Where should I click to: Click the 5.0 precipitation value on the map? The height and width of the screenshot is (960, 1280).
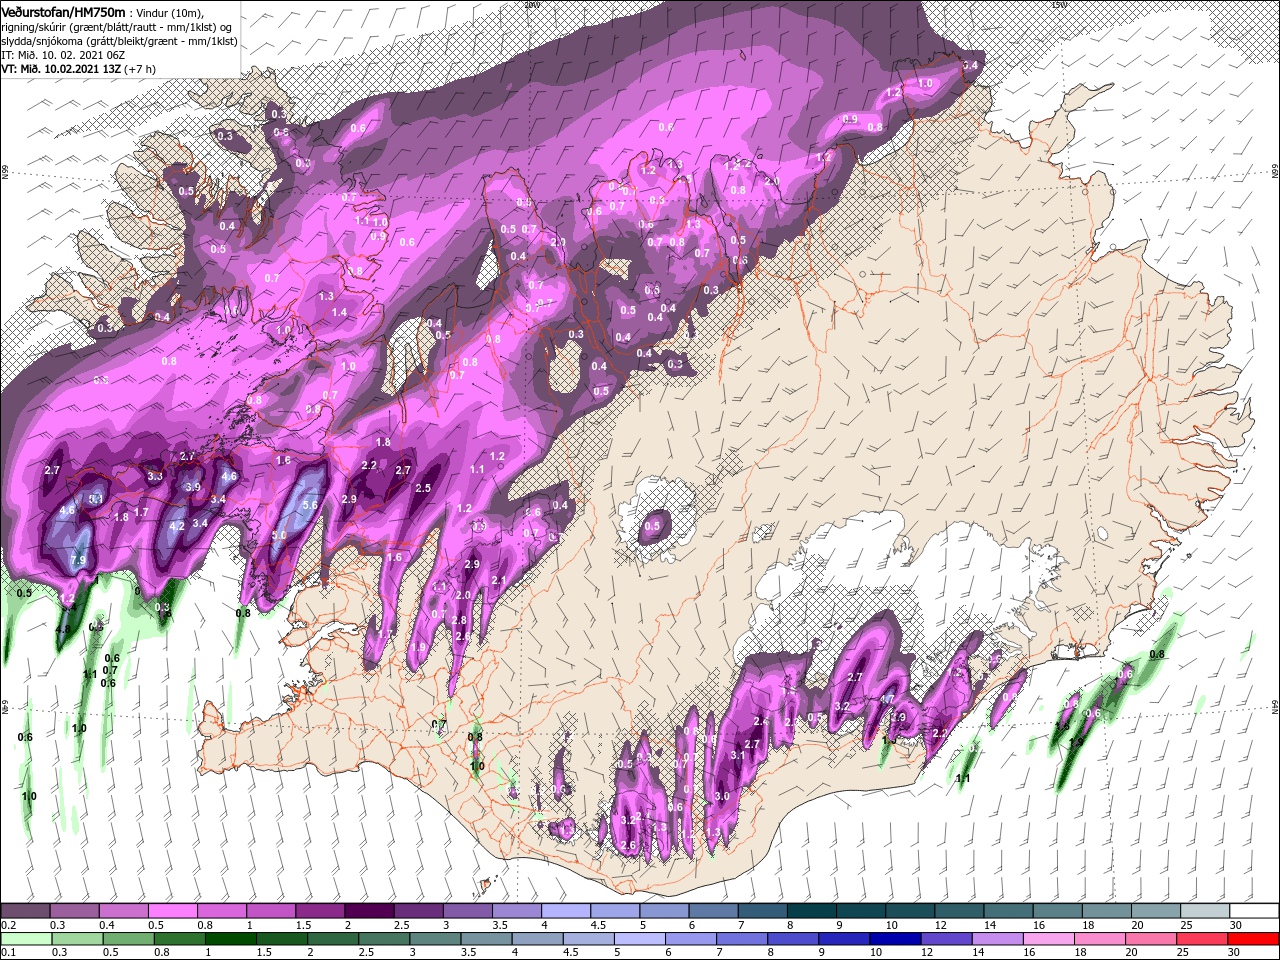click(278, 536)
